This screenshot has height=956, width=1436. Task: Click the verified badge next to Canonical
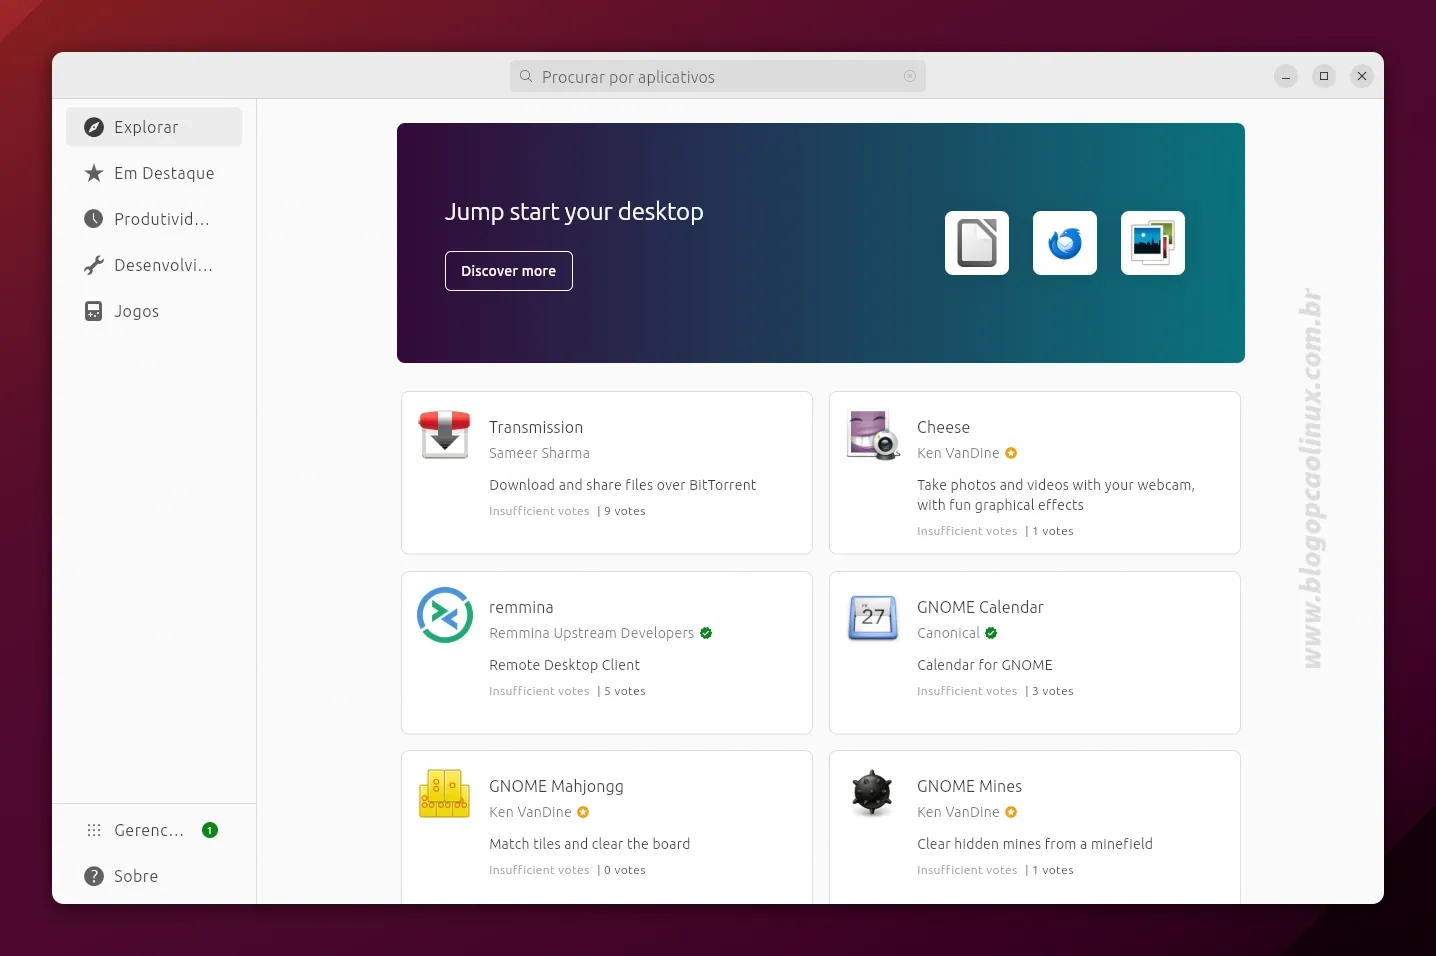[991, 633]
